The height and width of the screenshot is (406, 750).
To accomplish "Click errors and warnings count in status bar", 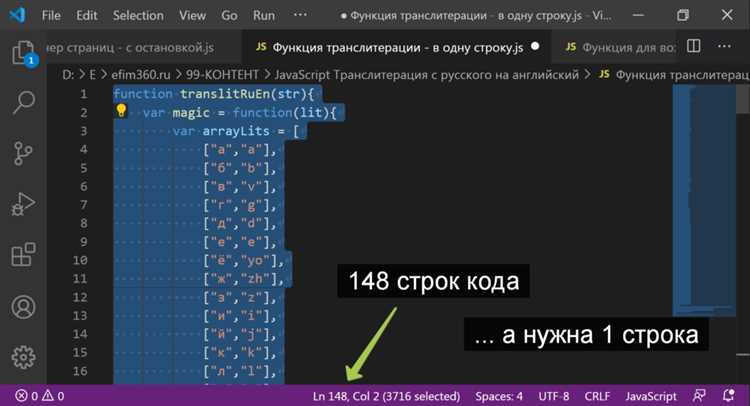I will pos(40,396).
